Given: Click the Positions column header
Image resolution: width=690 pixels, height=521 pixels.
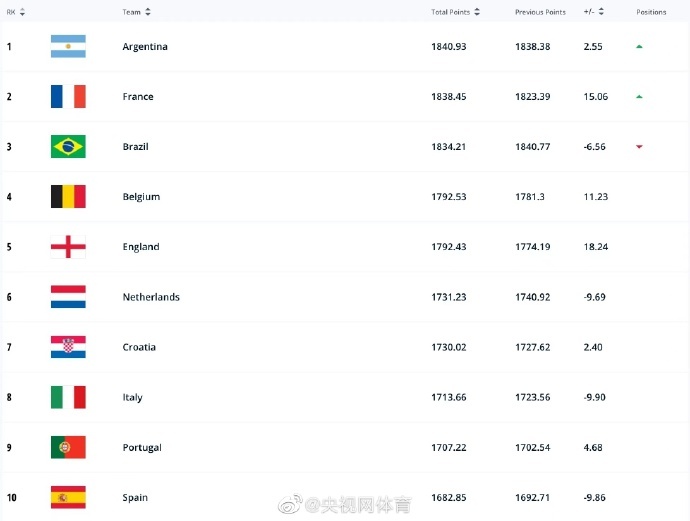Looking at the screenshot, I should point(651,12).
